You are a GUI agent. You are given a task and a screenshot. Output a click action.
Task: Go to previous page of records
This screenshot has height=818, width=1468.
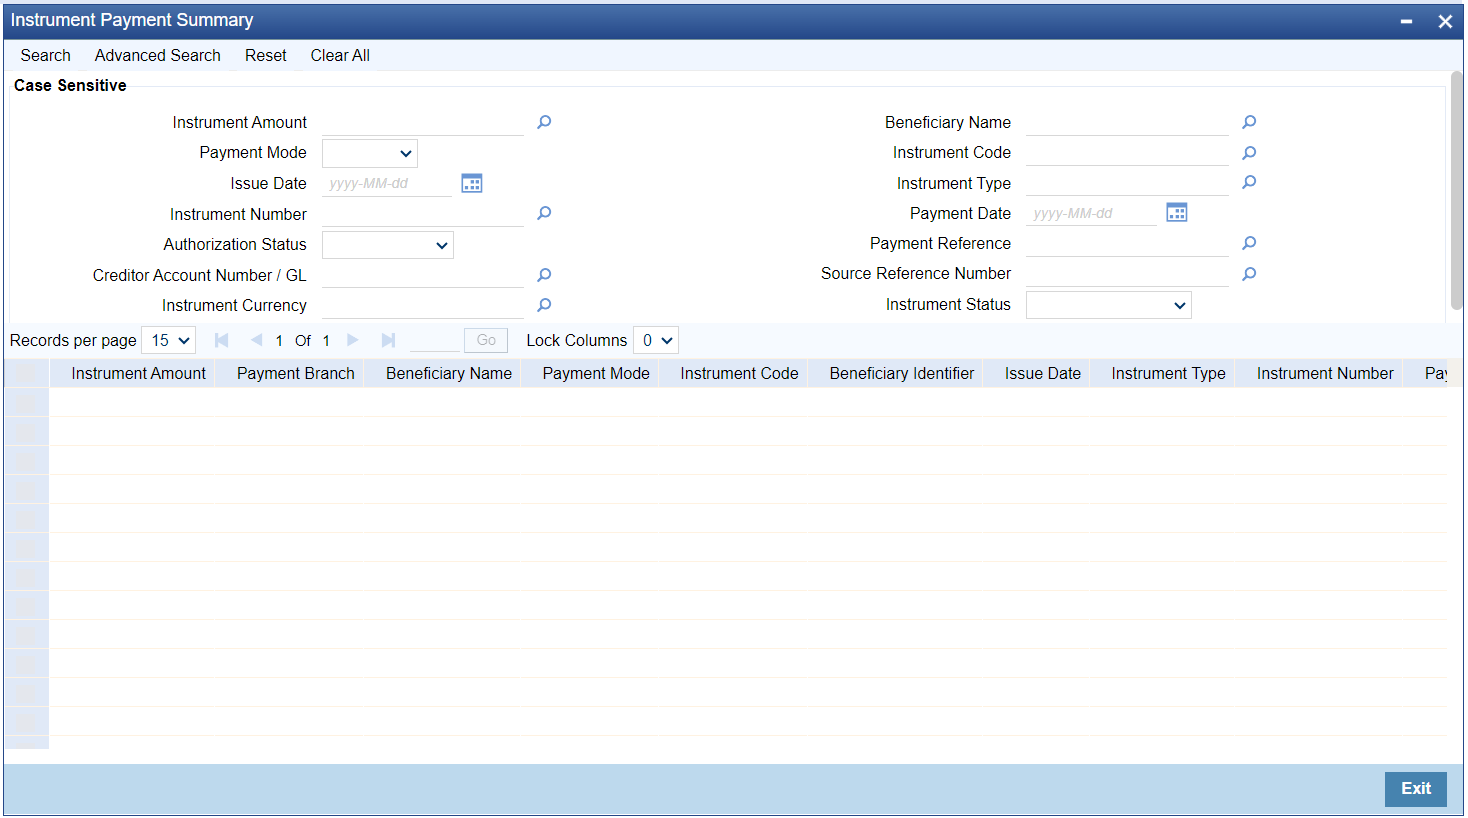click(x=256, y=340)
